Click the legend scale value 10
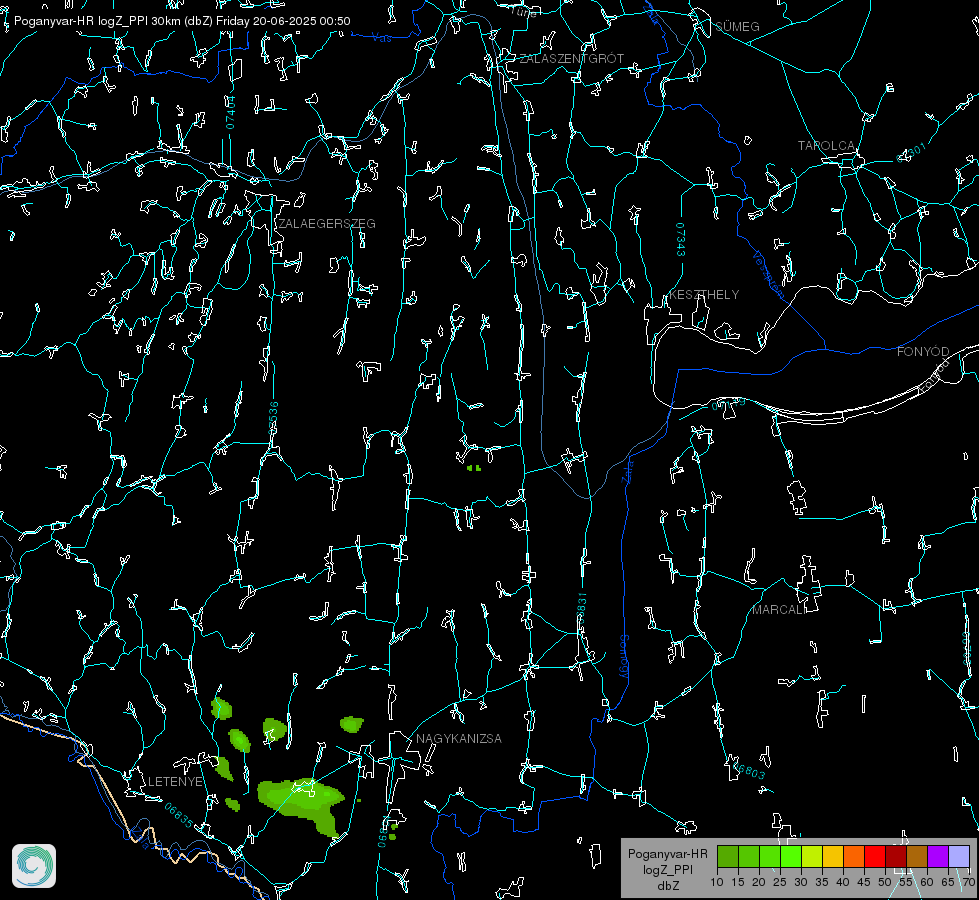 [717, 882]
